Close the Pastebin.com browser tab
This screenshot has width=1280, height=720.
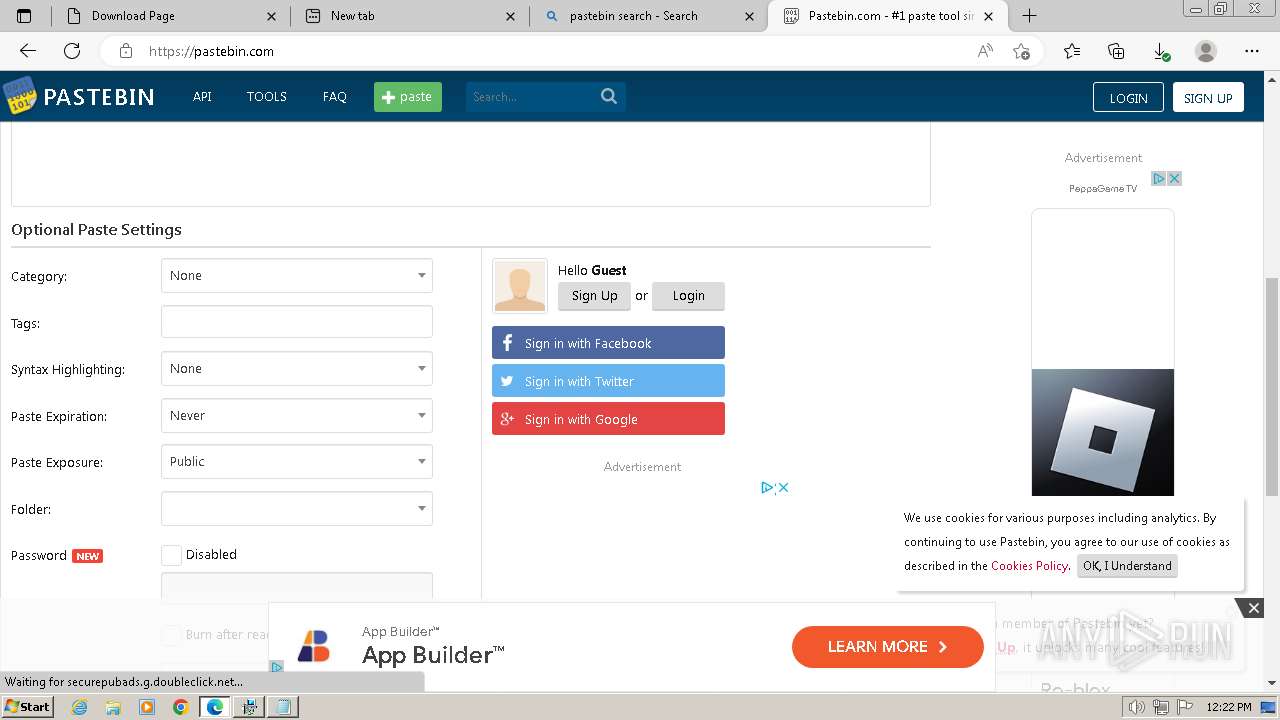coord(988,16)
